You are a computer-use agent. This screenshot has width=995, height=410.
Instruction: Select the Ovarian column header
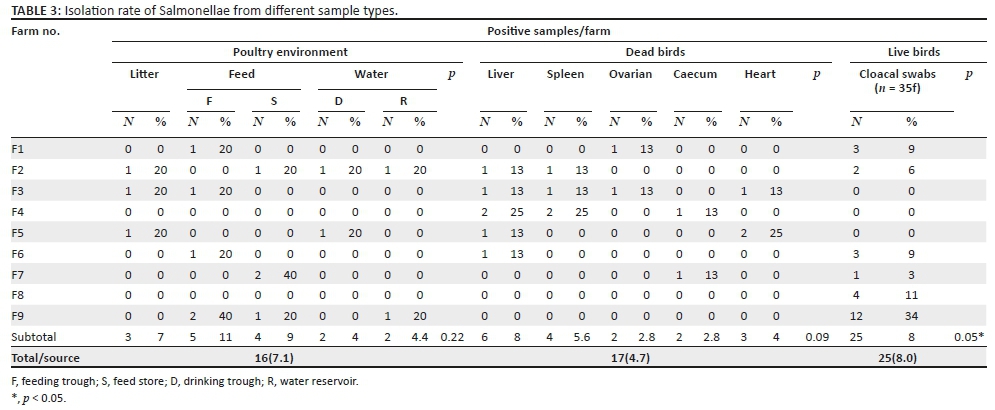click(x=630, y=74)
